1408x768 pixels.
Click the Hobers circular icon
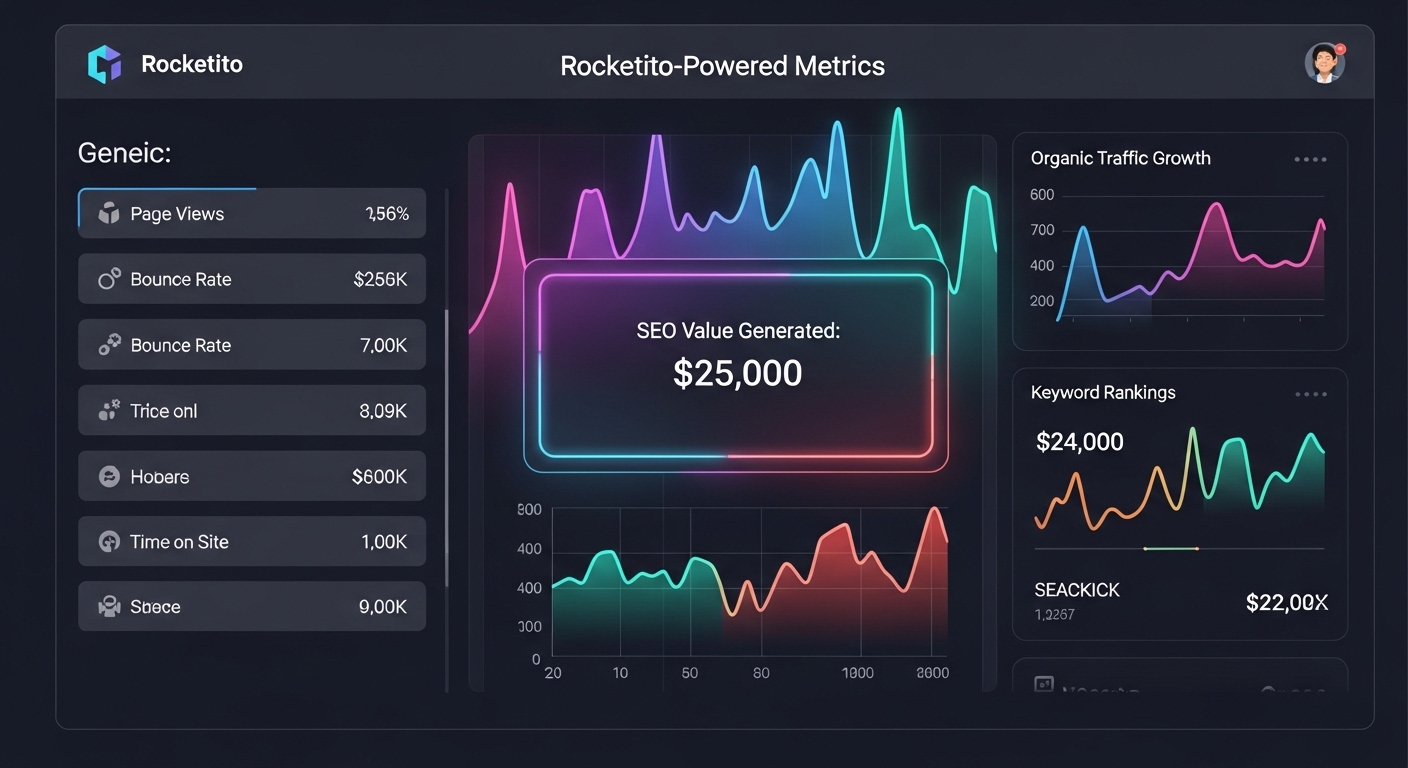[x=109, y=477]
